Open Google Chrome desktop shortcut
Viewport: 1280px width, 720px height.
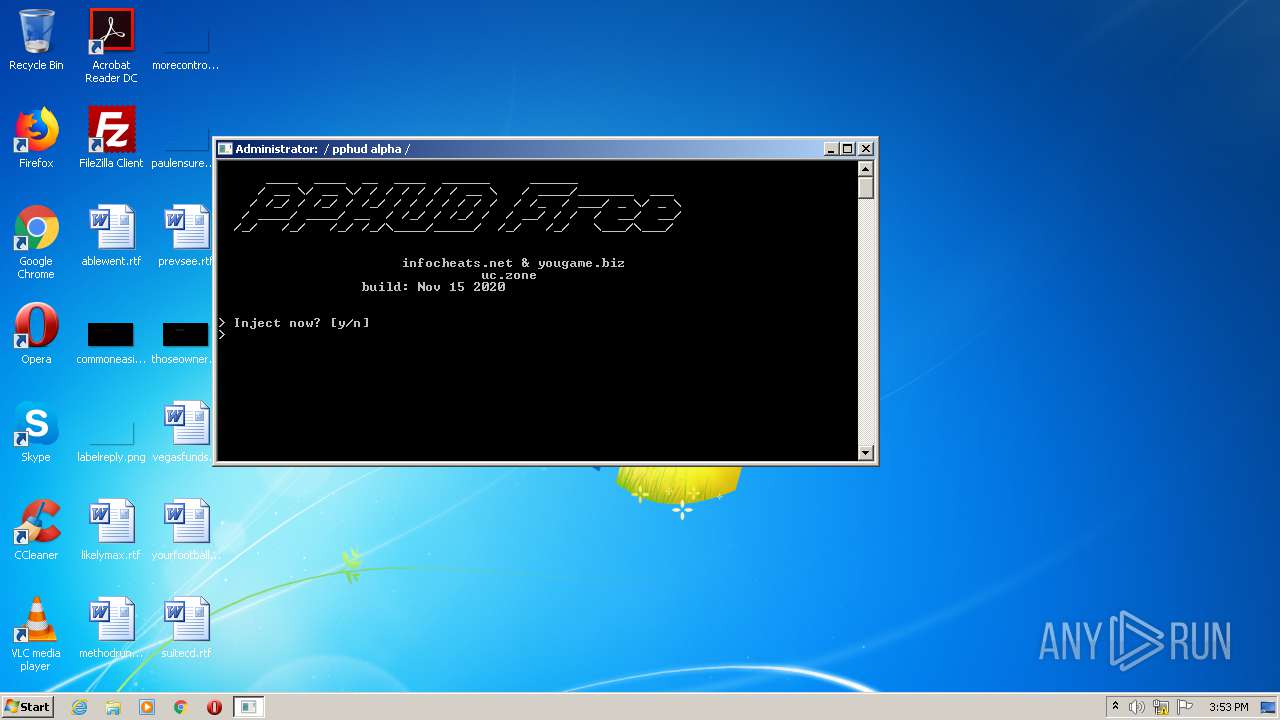point(36,242)
